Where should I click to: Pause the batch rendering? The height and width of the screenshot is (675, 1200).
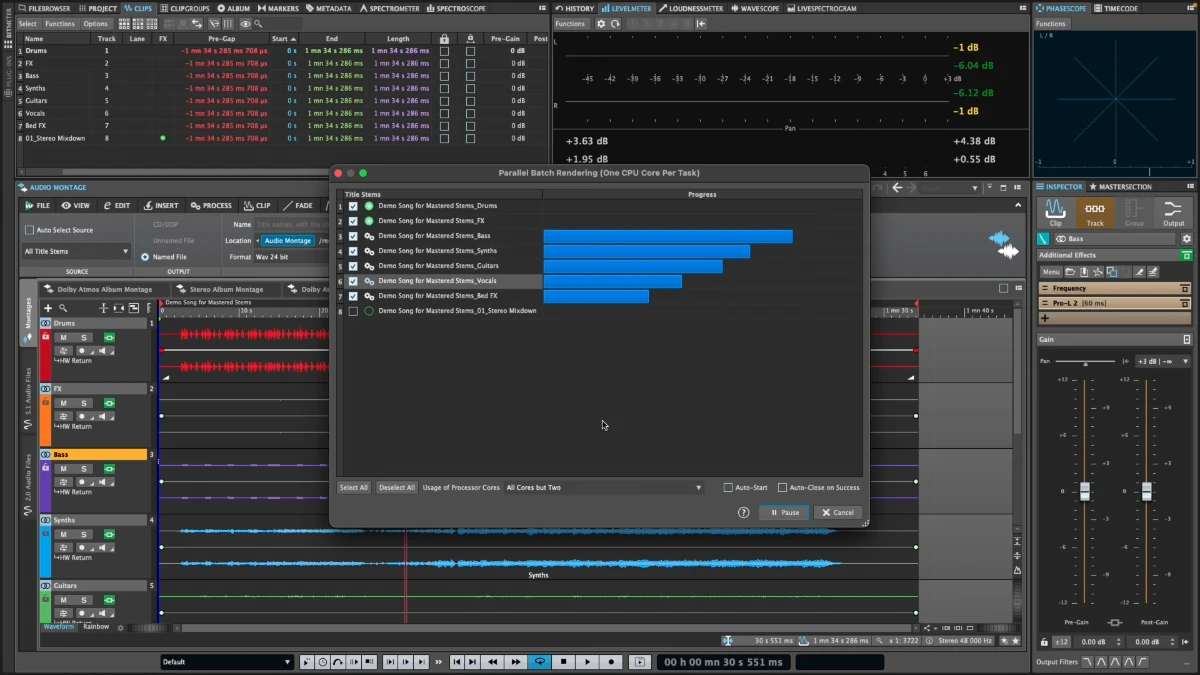pyautogui.click(x=783, y=512)
